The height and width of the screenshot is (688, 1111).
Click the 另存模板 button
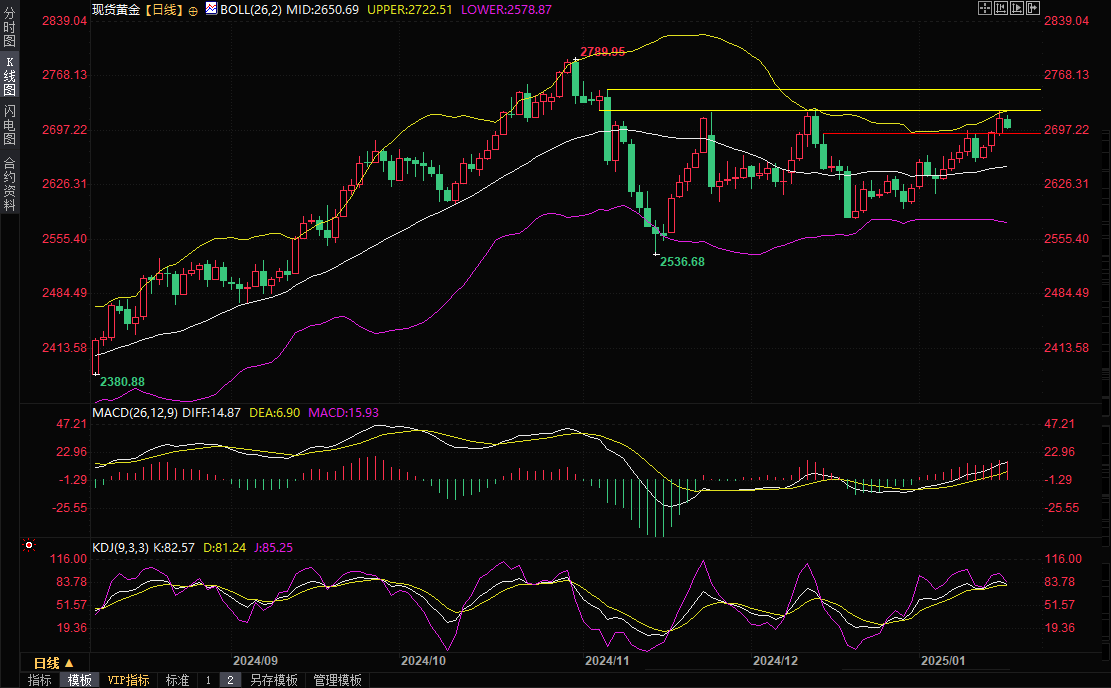pos(273,680)
